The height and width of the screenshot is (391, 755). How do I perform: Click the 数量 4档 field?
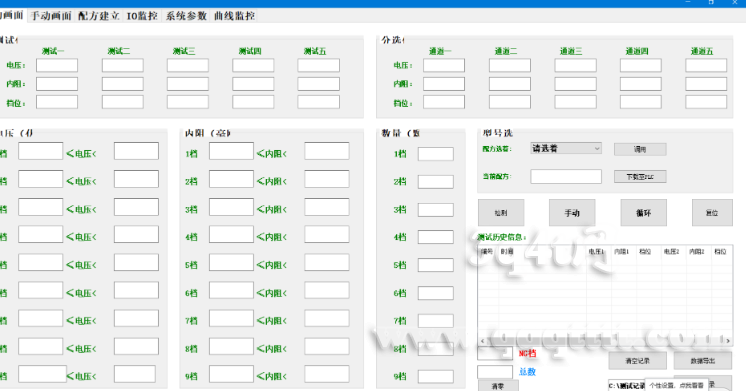point(436,237)
